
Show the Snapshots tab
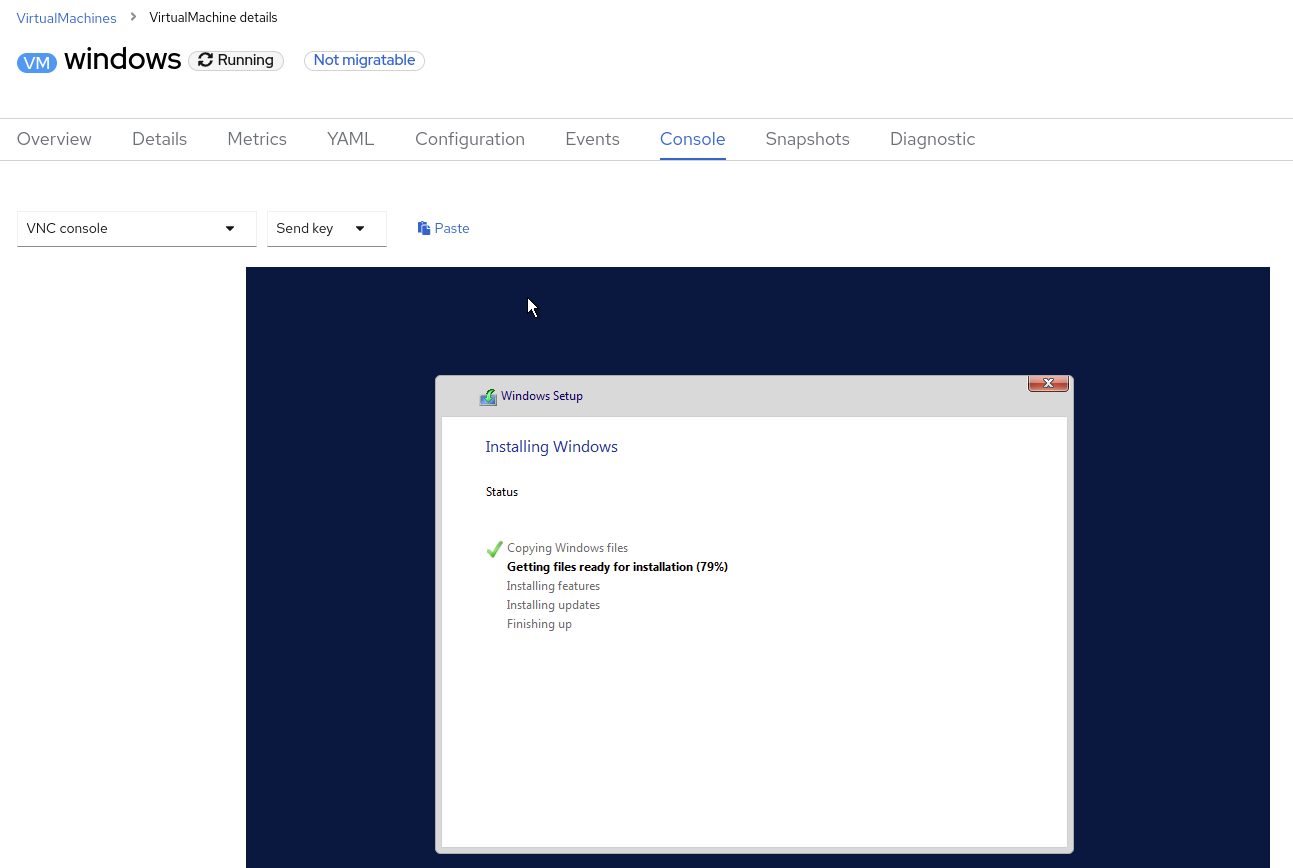807,139
